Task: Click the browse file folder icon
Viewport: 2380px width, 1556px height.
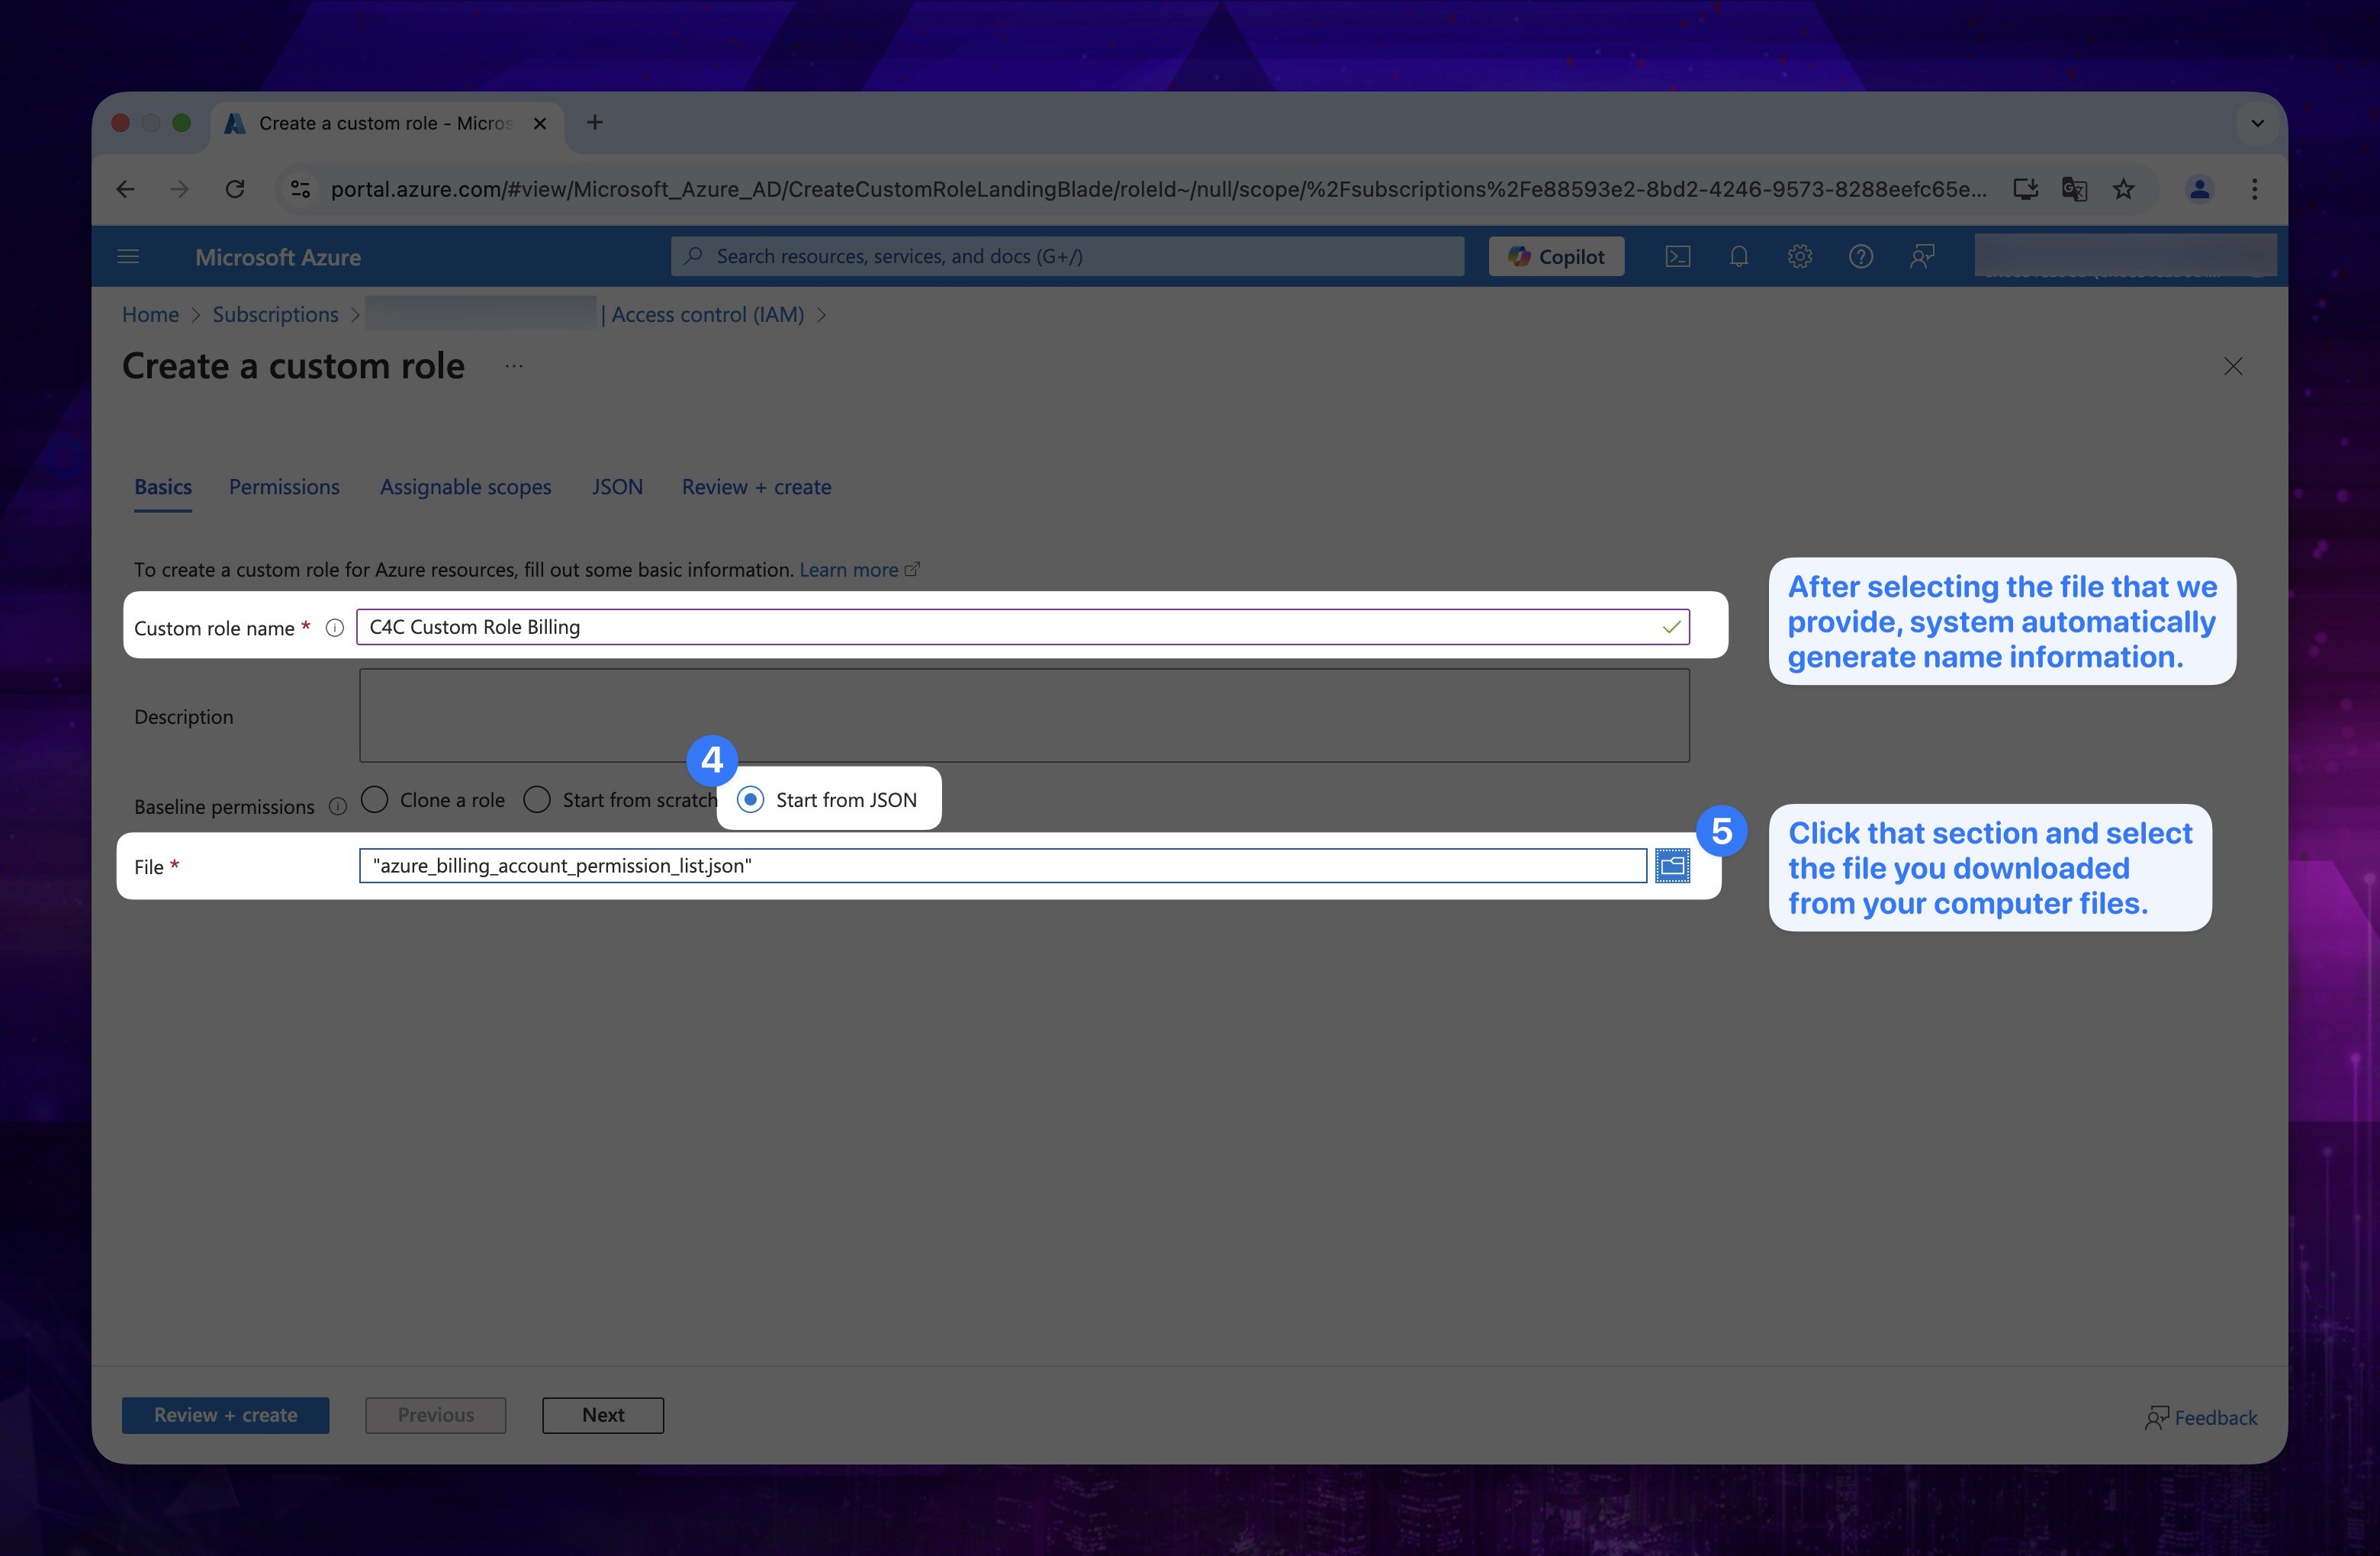Action: click(x=1673, y=866)
